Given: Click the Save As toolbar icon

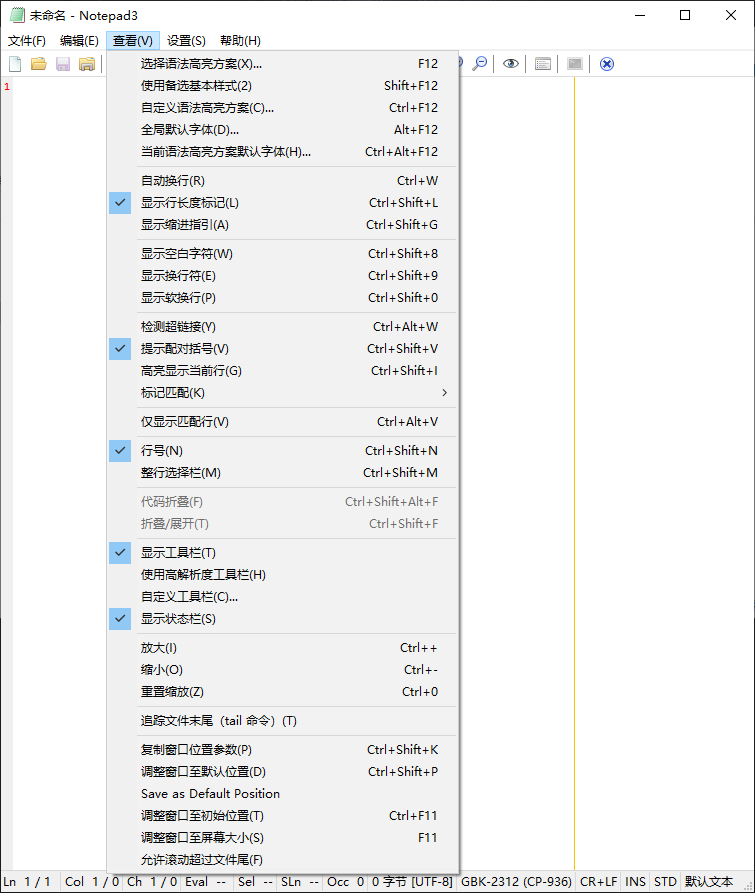Looking at the screenshot, I should [x=87, y=64].
